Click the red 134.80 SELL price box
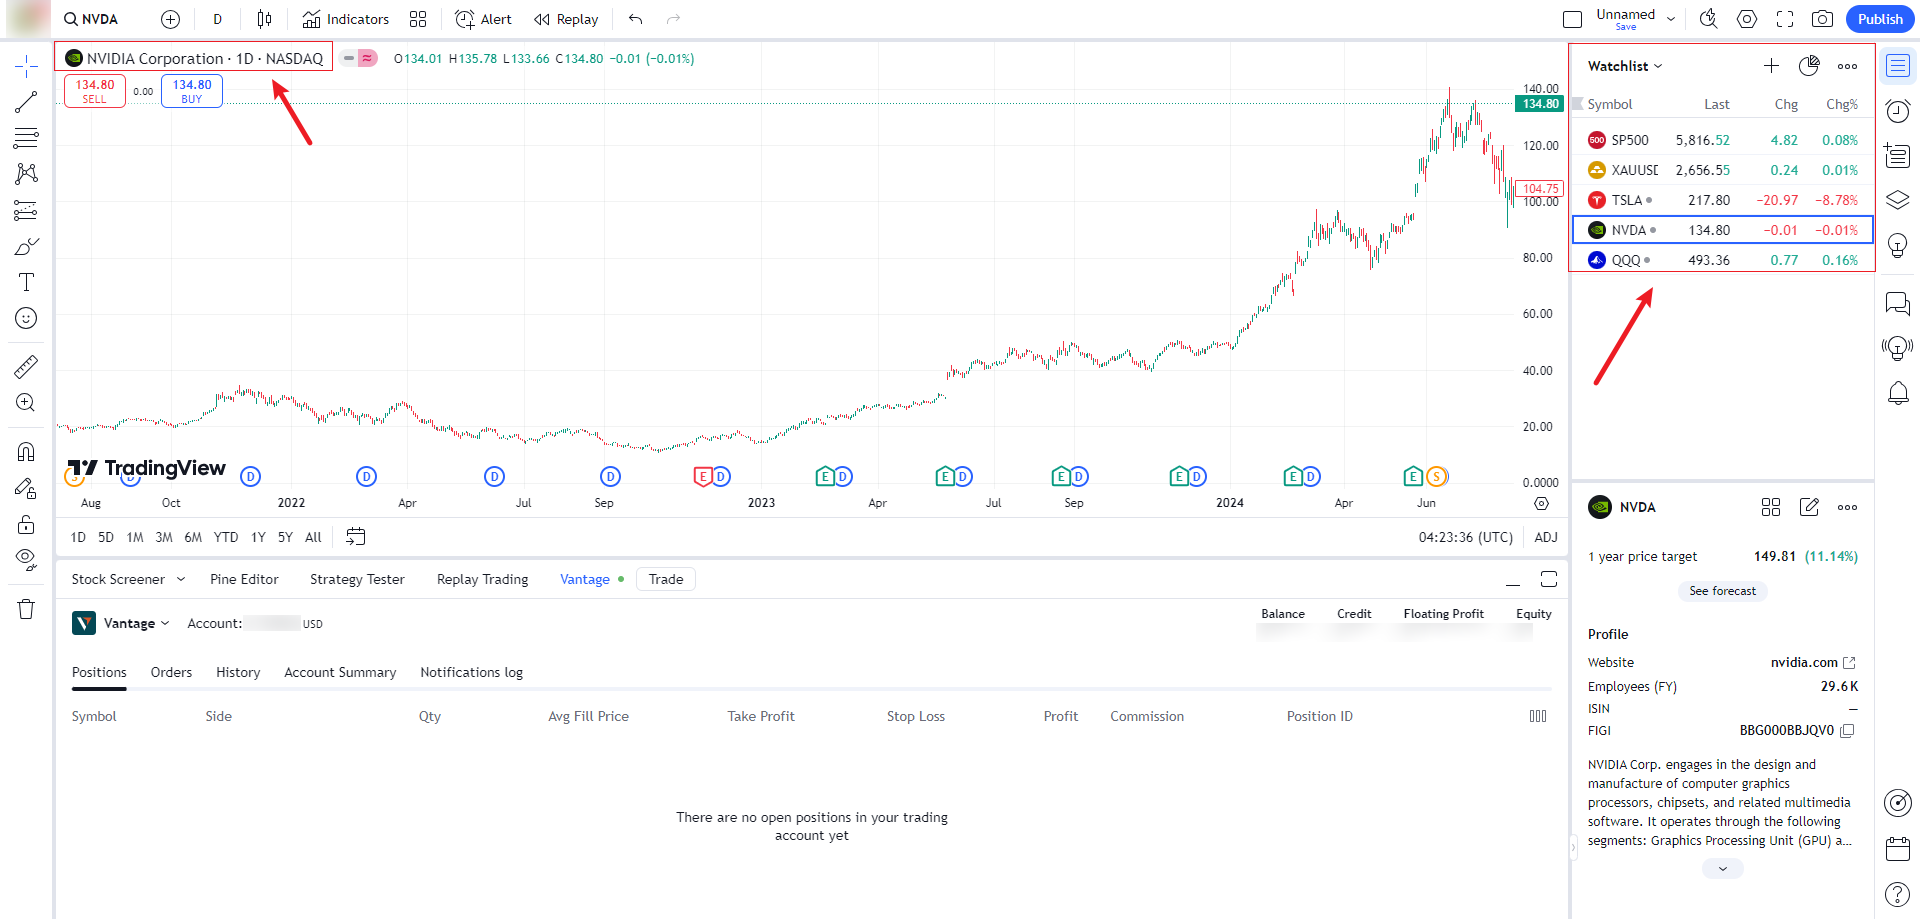The width and height of the screenshot is (1920, 919). coord(95,91)
